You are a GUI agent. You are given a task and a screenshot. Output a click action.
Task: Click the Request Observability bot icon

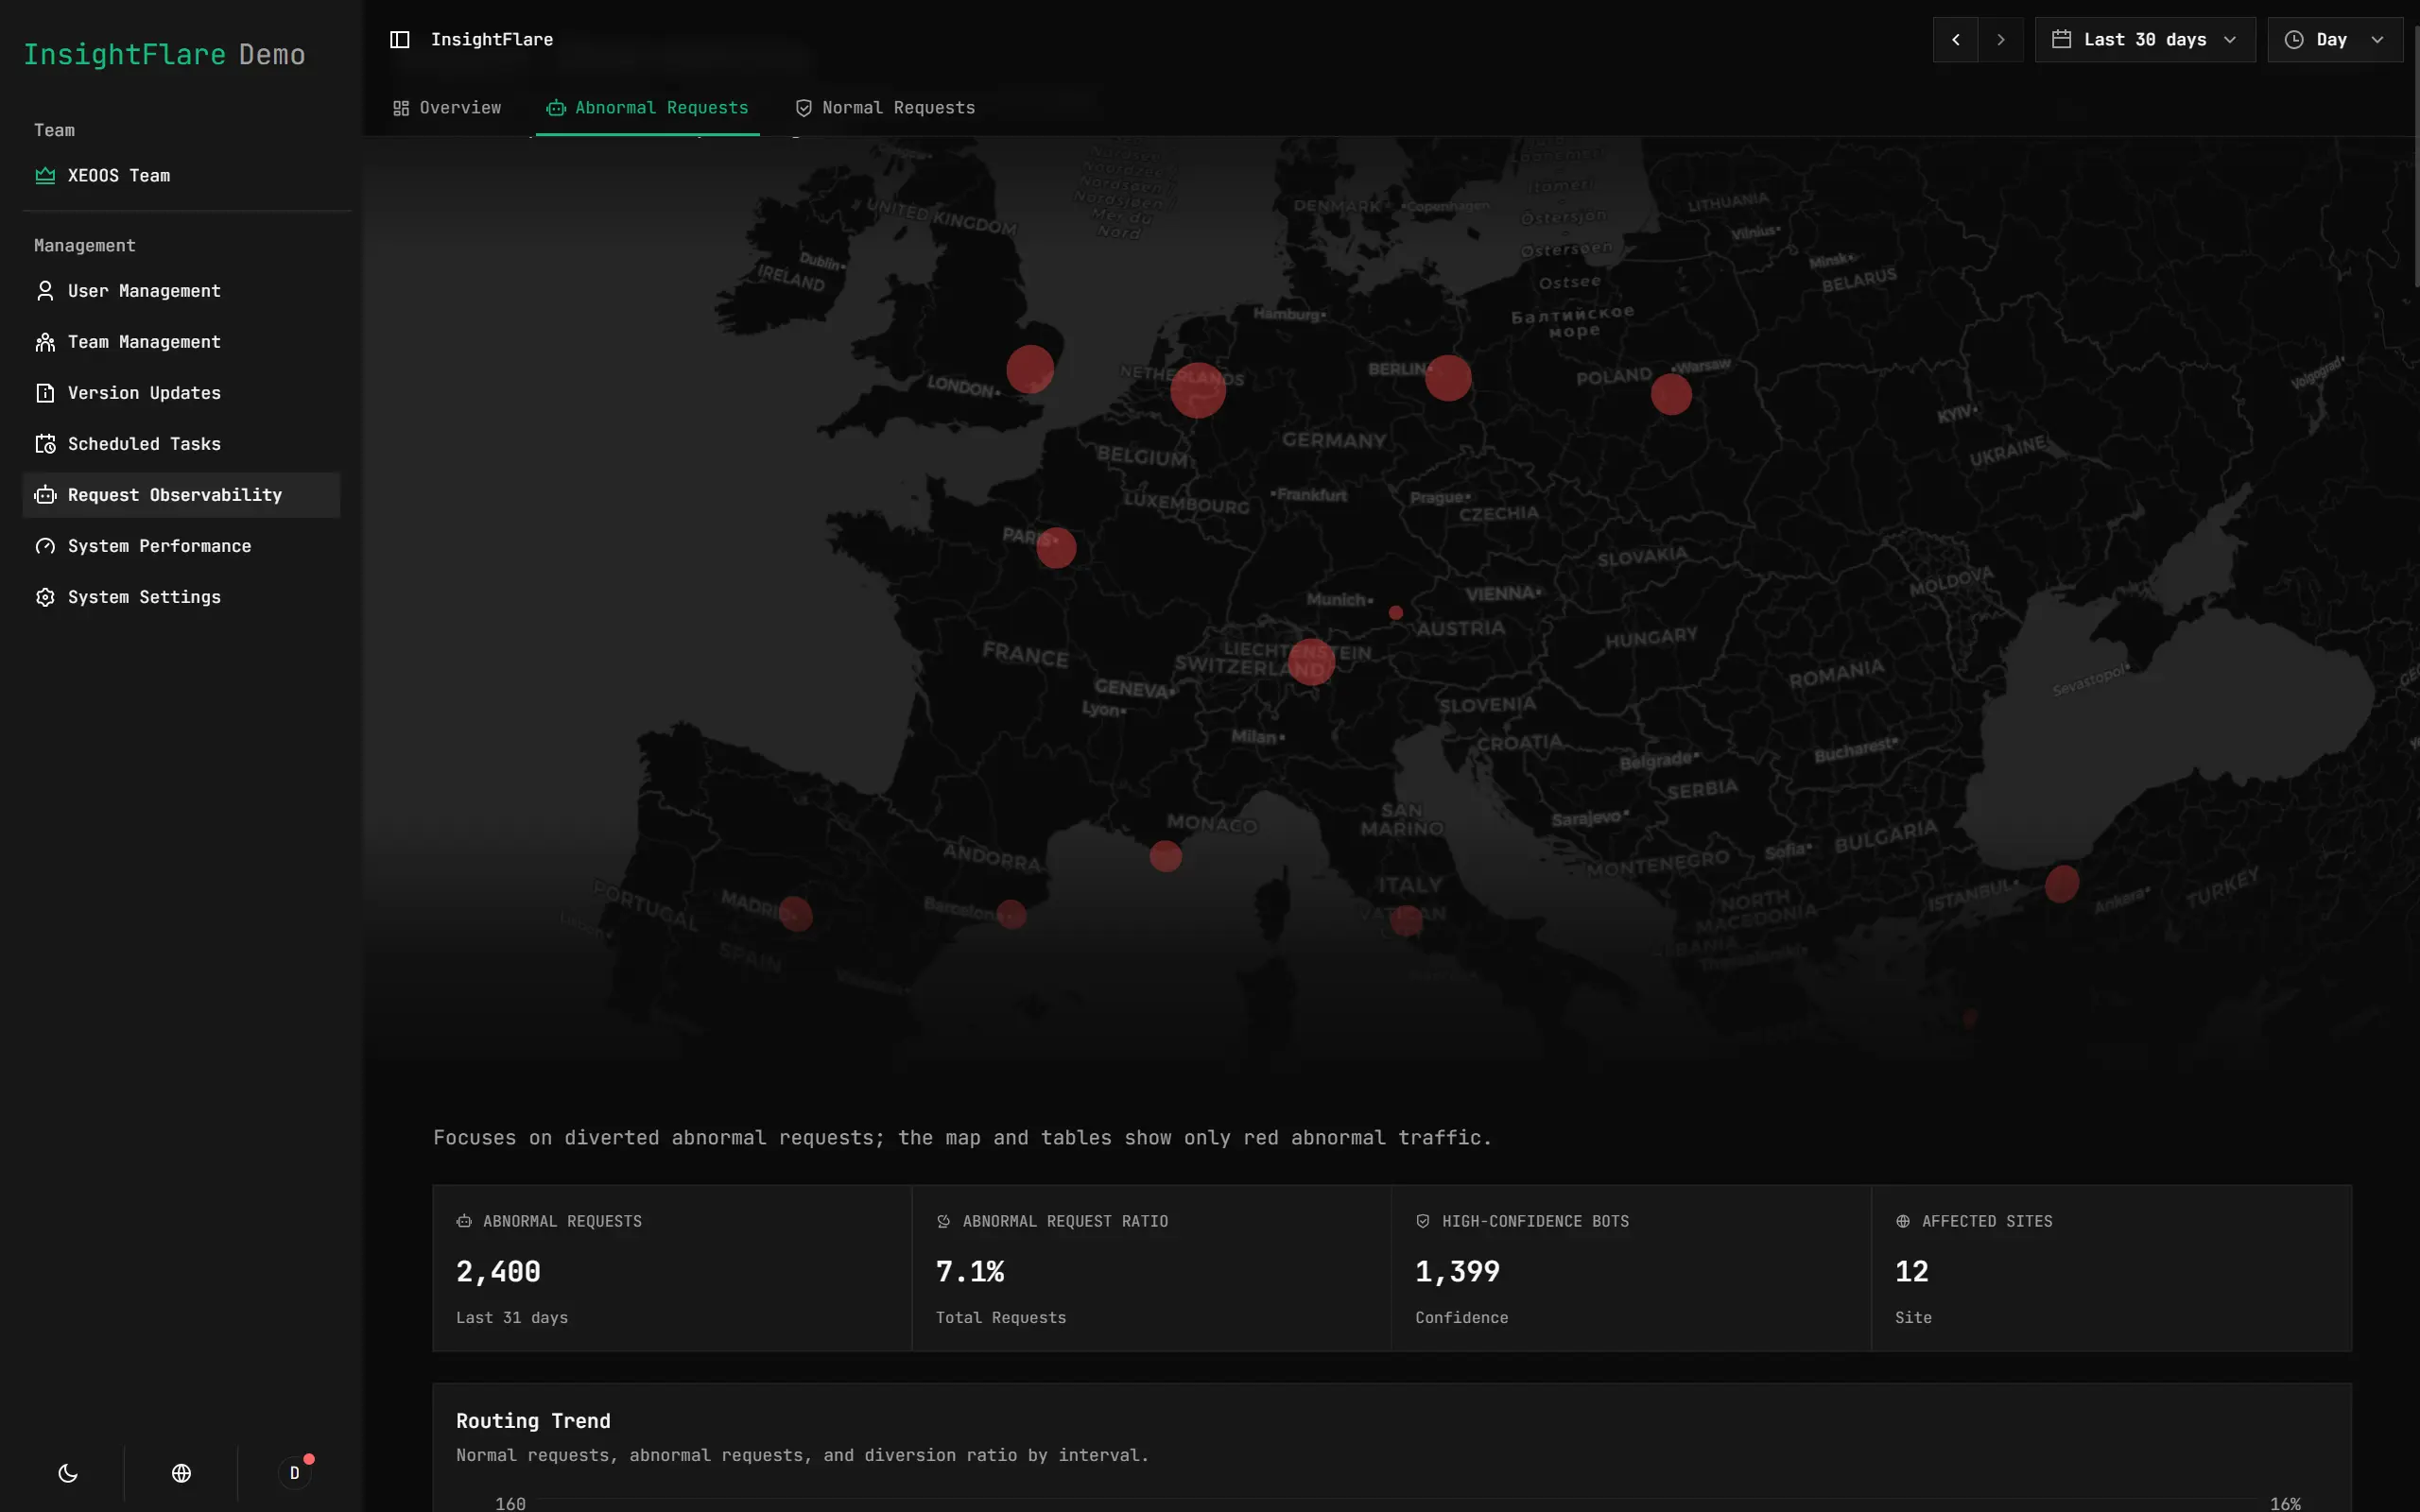click(45, 495)
